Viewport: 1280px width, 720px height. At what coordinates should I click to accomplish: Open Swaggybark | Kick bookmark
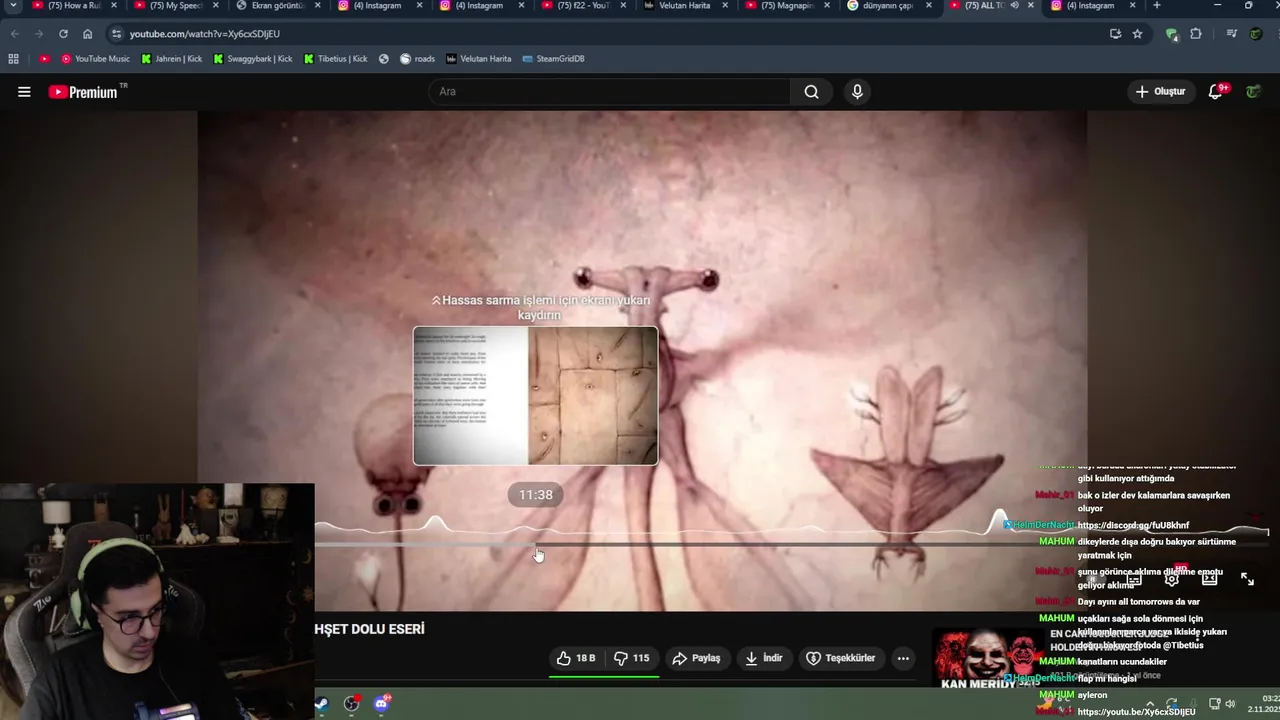tap(253, 59)
